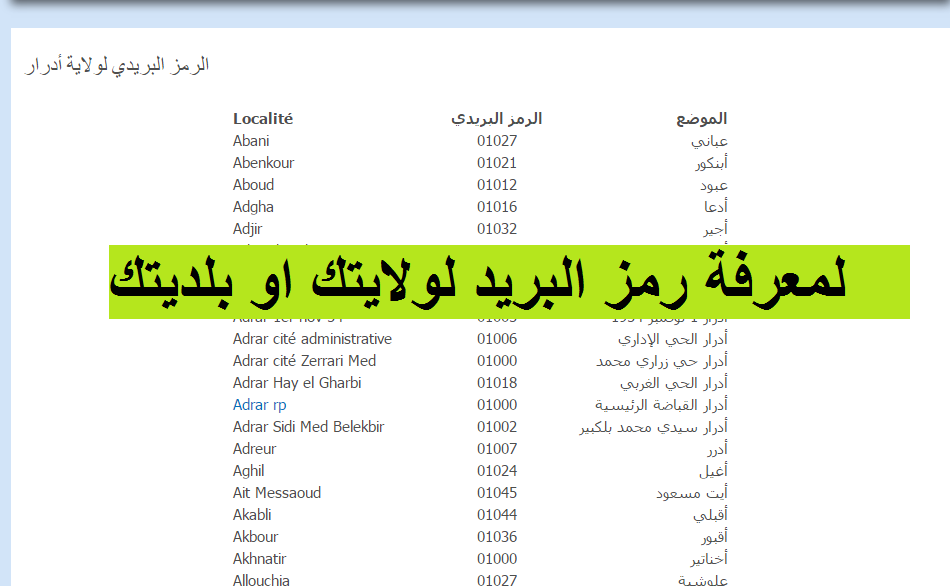The image size is (950, 586).
Task: Click the Arabic name أدرار الحي الغربي
Action: coord(674,384)
